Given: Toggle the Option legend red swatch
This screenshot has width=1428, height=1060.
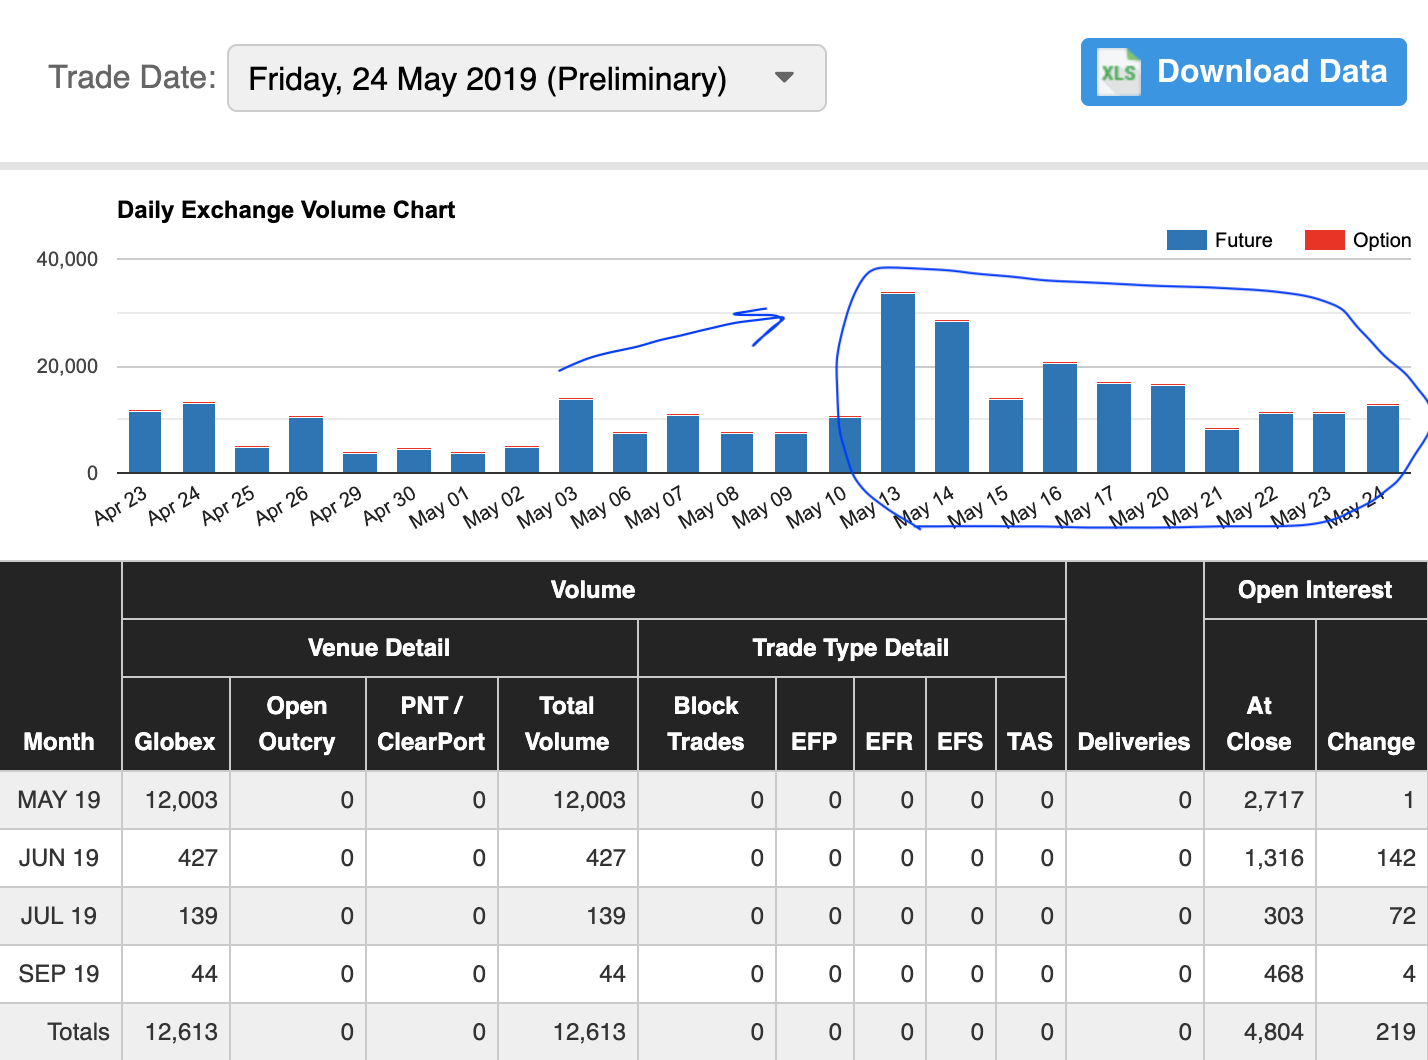Looking at the screenshot, I should [x=1324, y=240].
